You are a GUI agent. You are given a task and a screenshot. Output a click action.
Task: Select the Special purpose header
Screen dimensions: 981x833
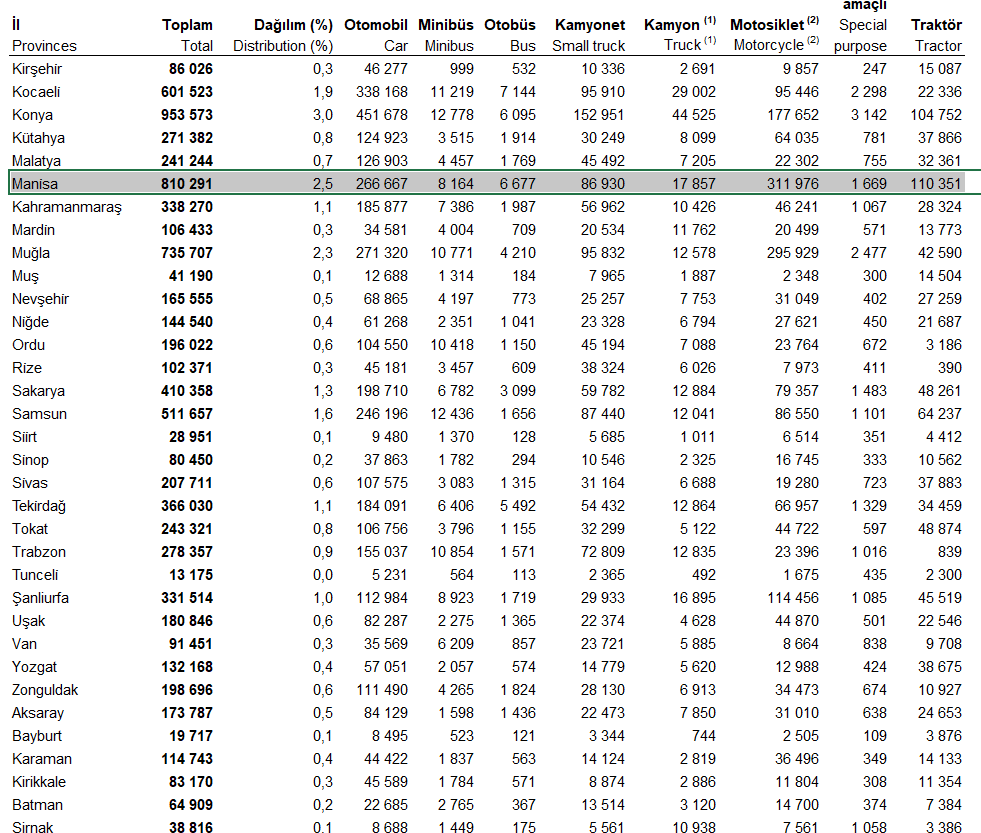860,36
